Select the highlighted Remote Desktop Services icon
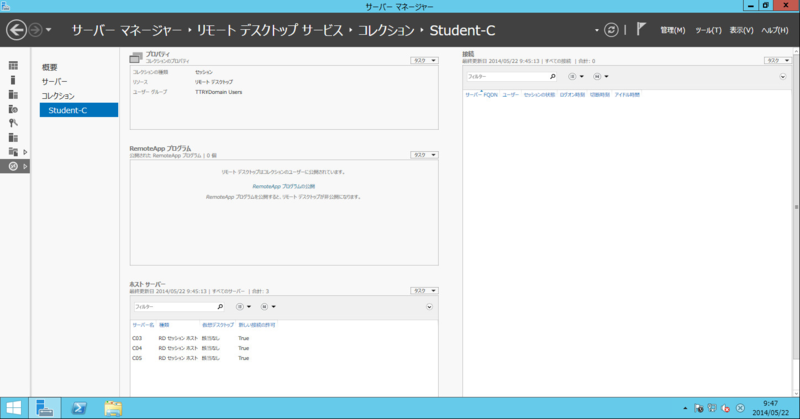 pos(13,166)
